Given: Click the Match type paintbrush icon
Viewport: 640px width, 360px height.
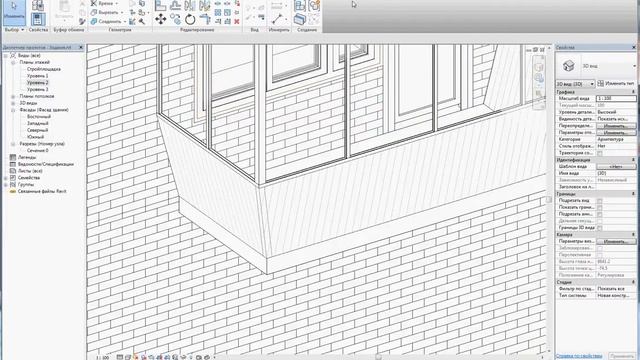Looking at the screenshot, I should [82, 21].
